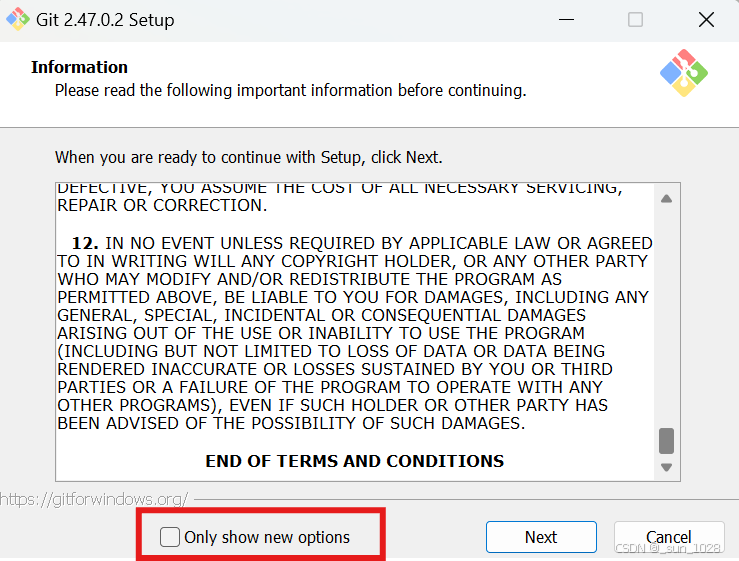Open the gitforwindows.org link
The width and height of the screenshot is (739, 561).
(95, 498)
